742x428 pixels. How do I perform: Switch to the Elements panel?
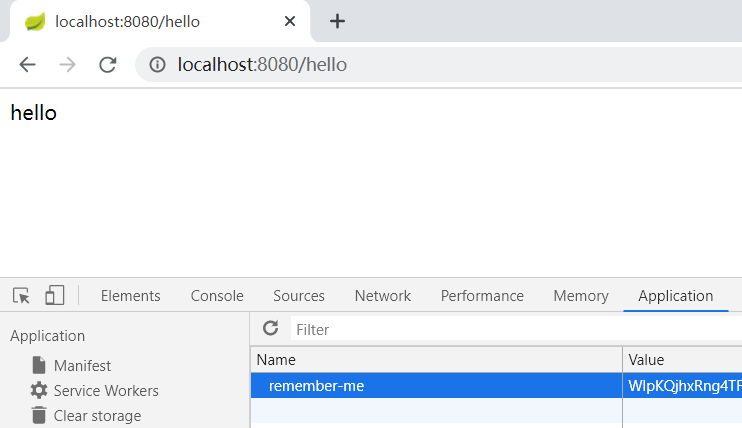[131, 296]
